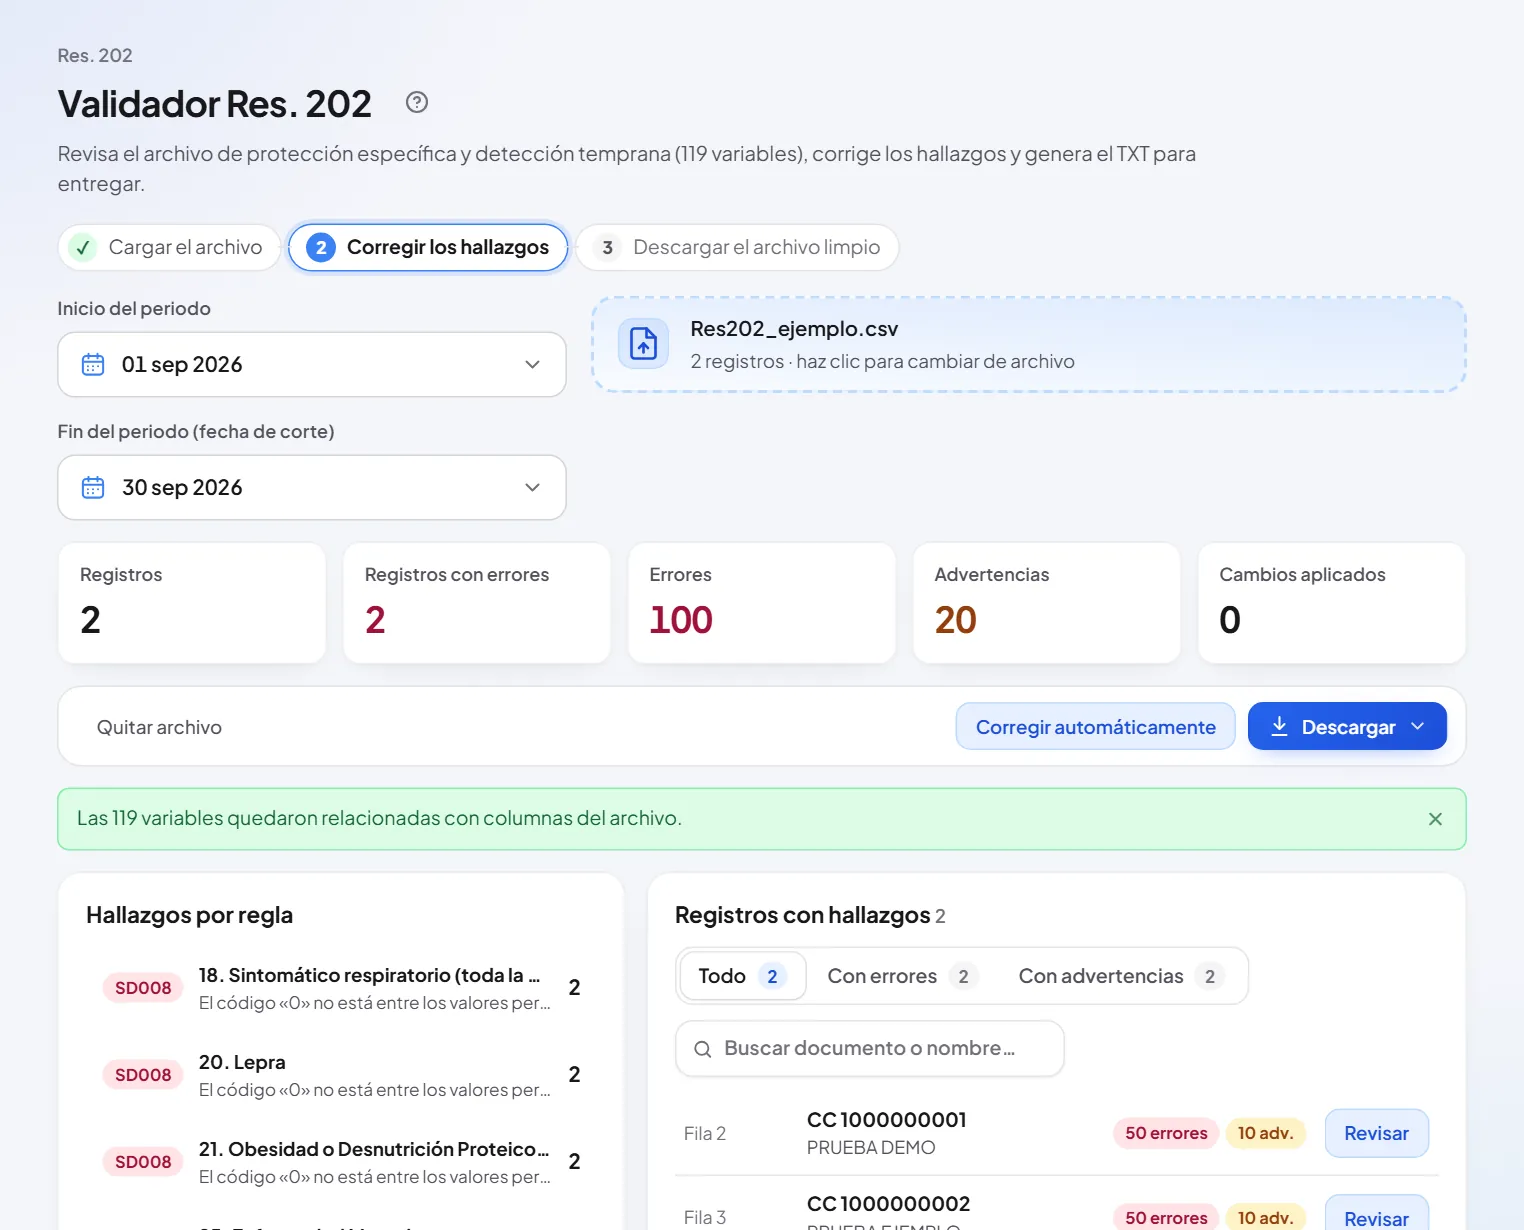Click the Registros con errores card

click(477, 603)
